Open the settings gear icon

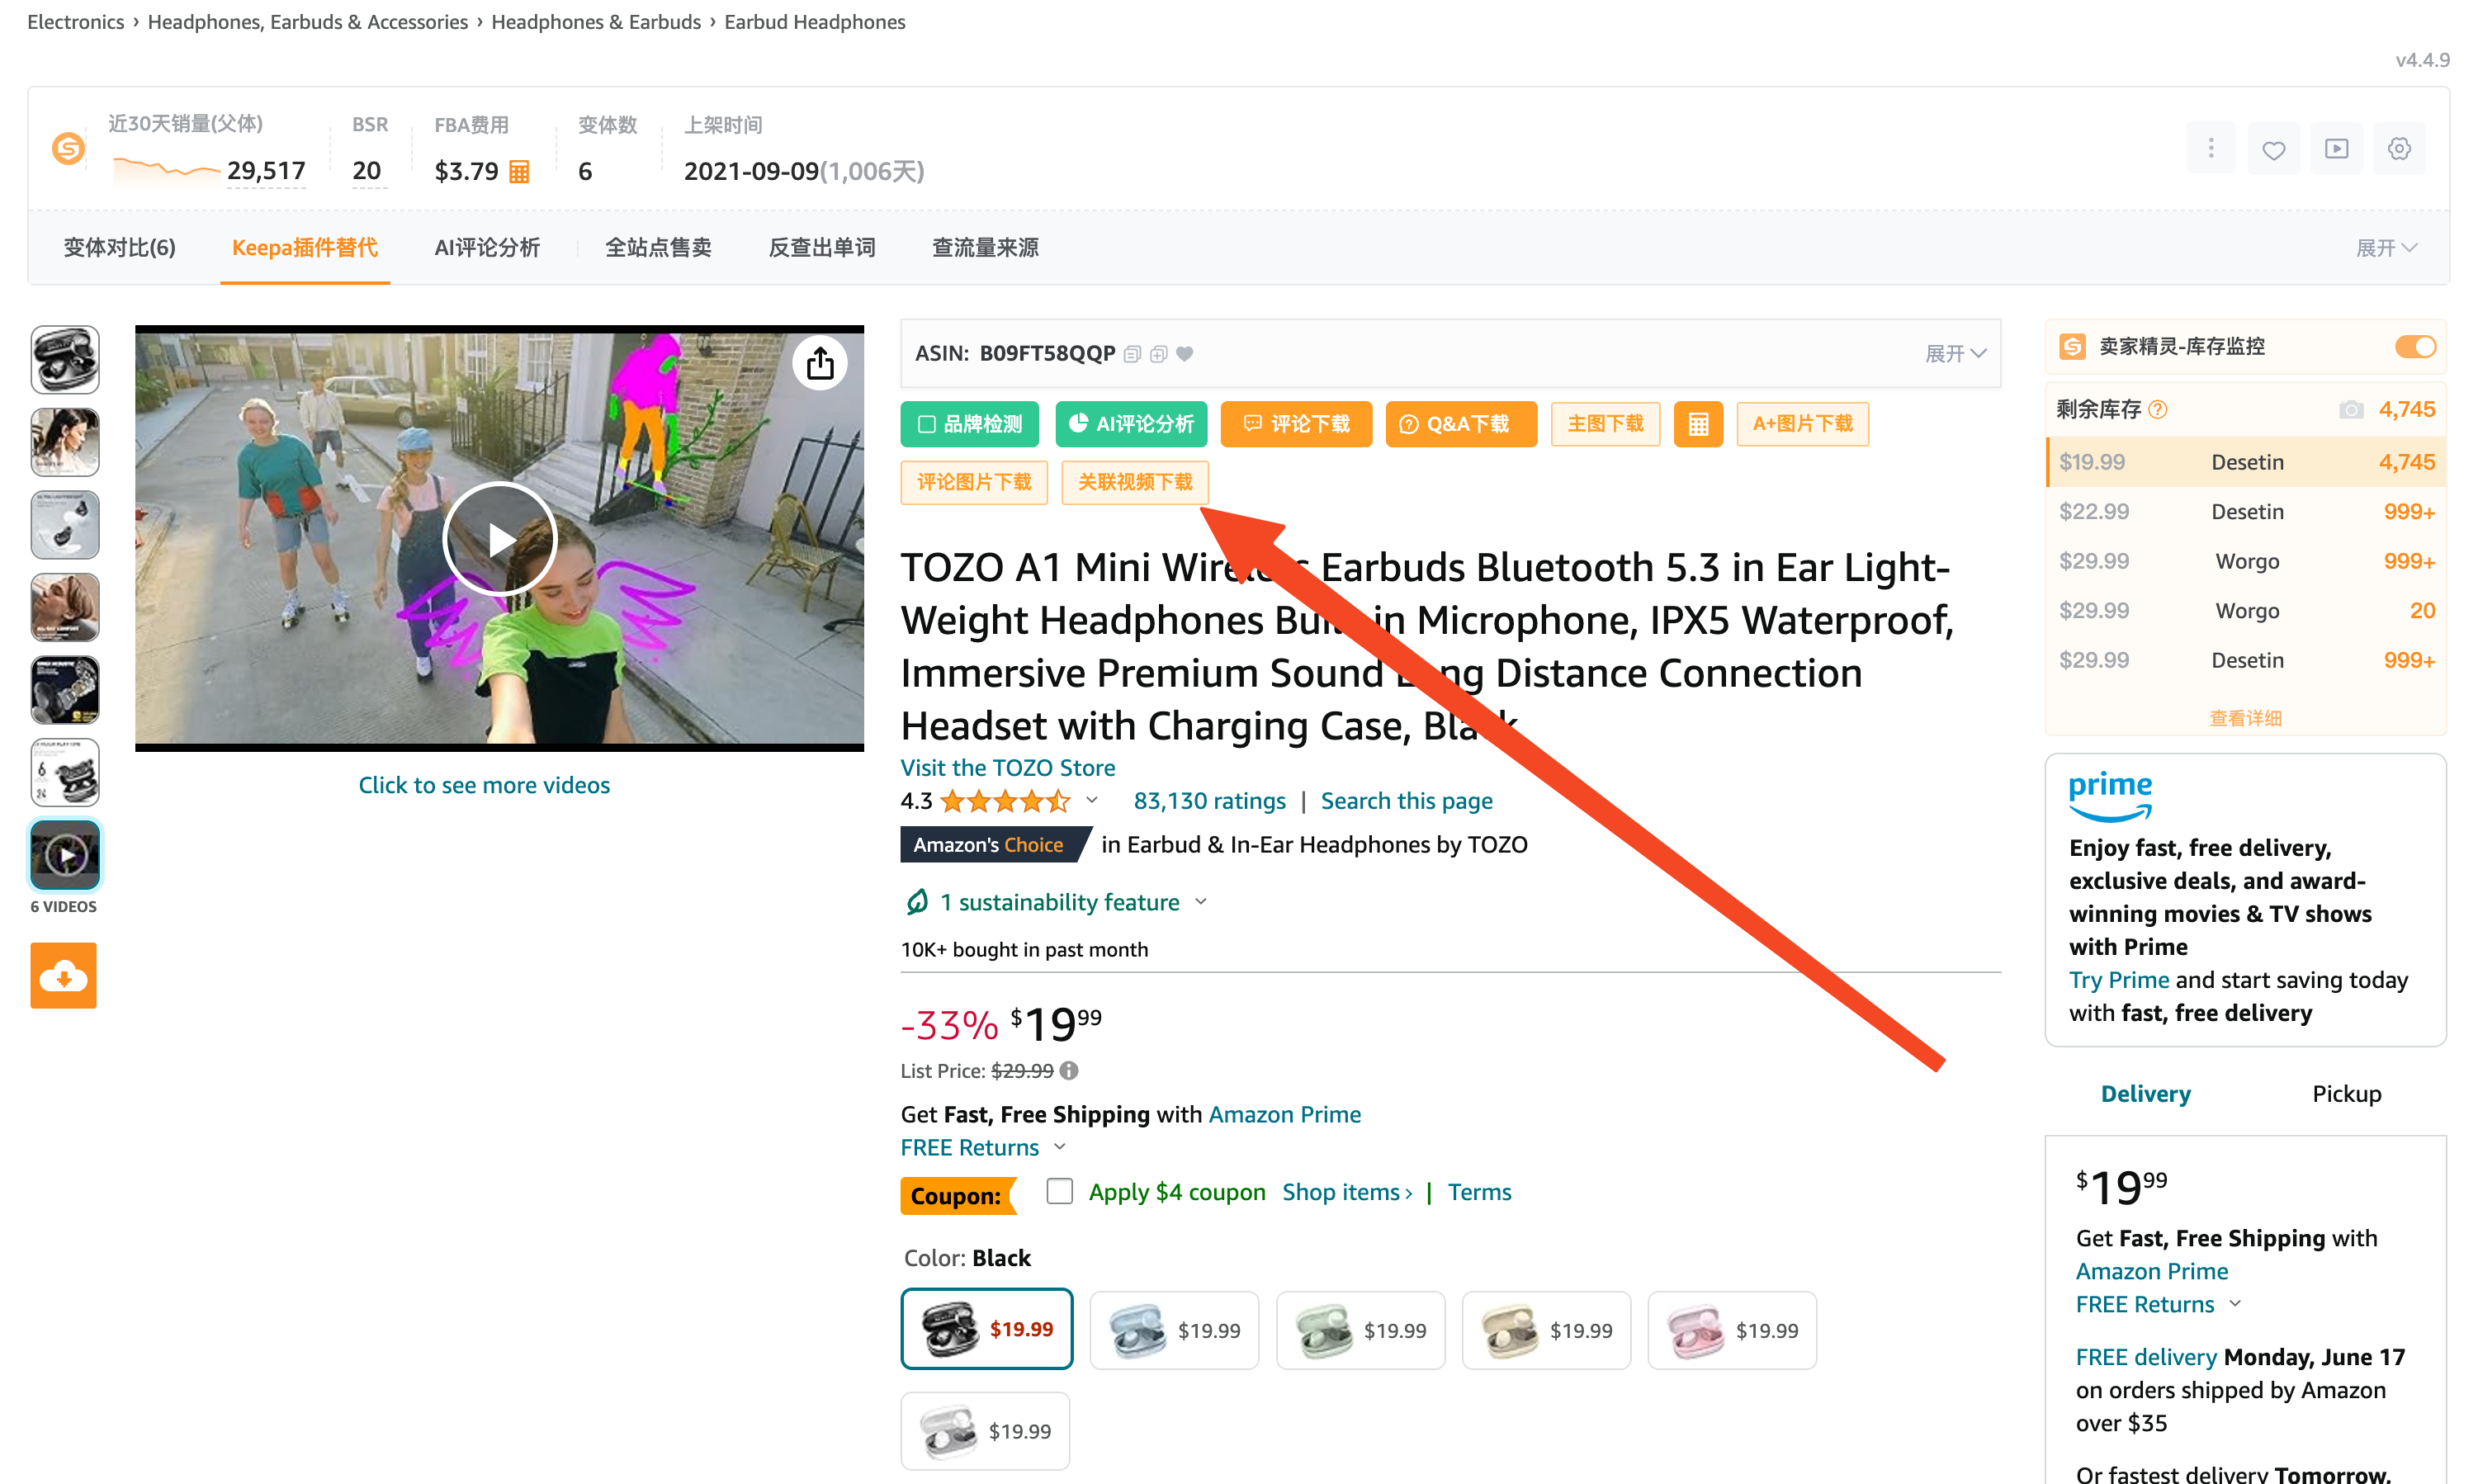2399,149
